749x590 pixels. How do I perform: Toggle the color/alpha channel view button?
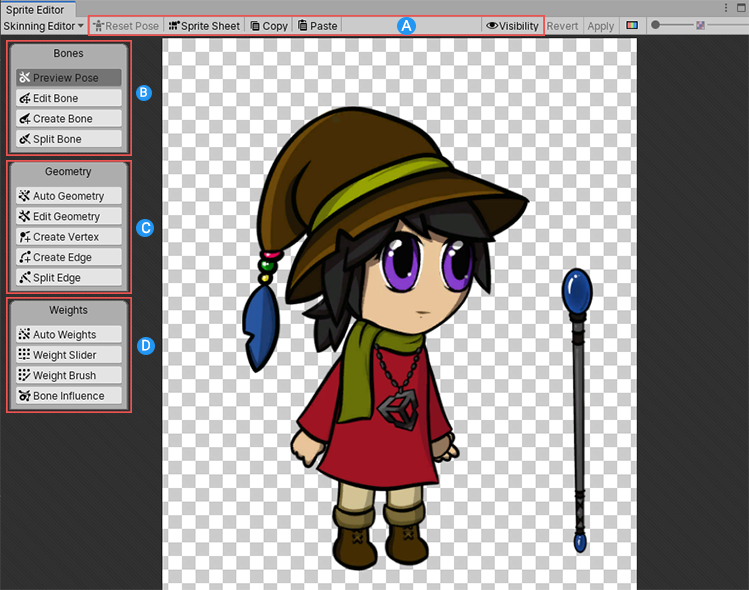coord(632,26)
